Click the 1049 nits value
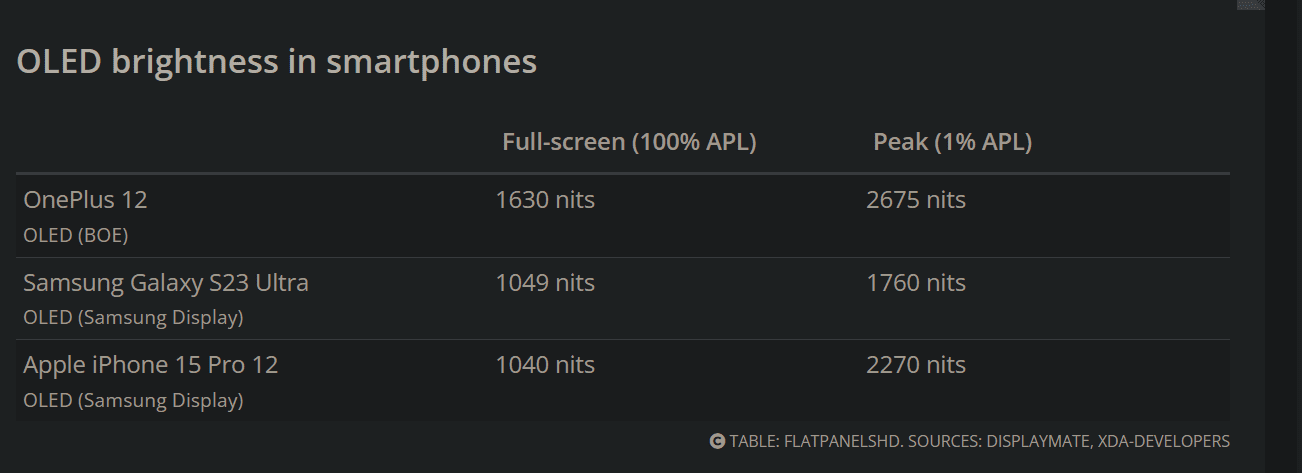 tap(545, 283)
